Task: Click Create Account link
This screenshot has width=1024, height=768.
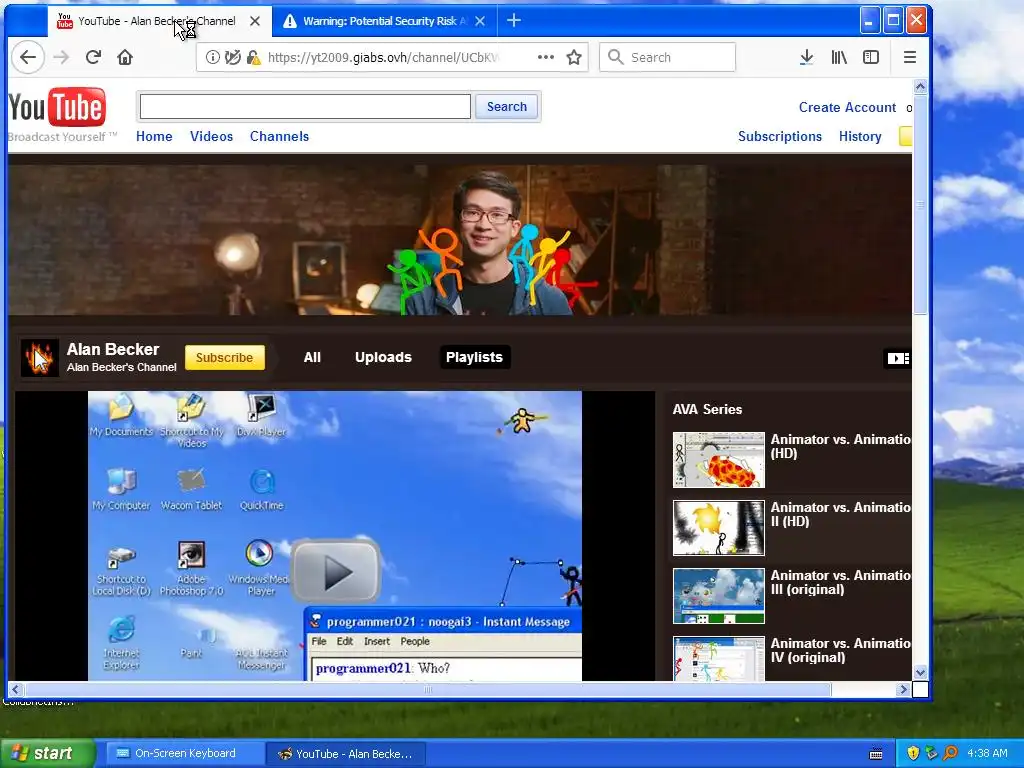Action: click(x=847, y=107)
